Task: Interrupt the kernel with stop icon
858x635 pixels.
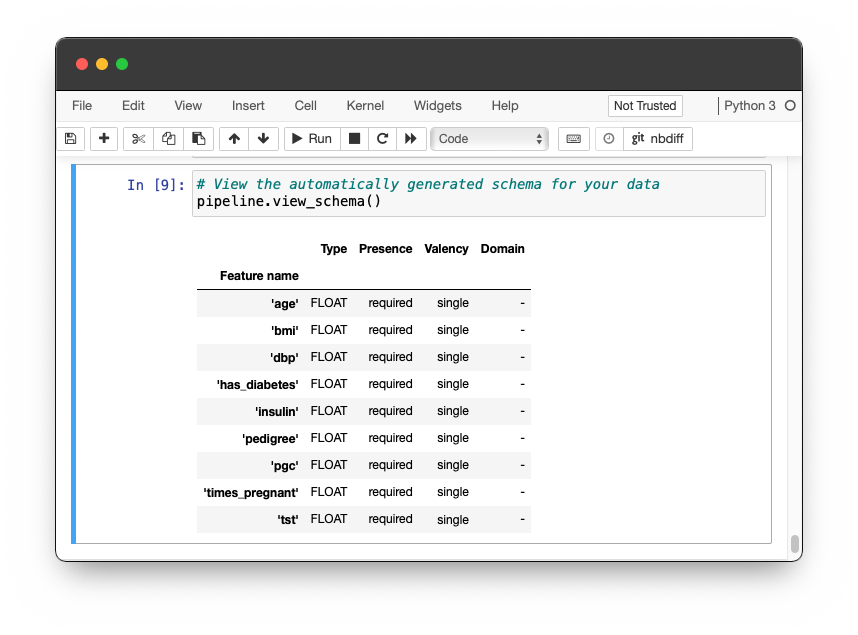Action: [355, 138]
